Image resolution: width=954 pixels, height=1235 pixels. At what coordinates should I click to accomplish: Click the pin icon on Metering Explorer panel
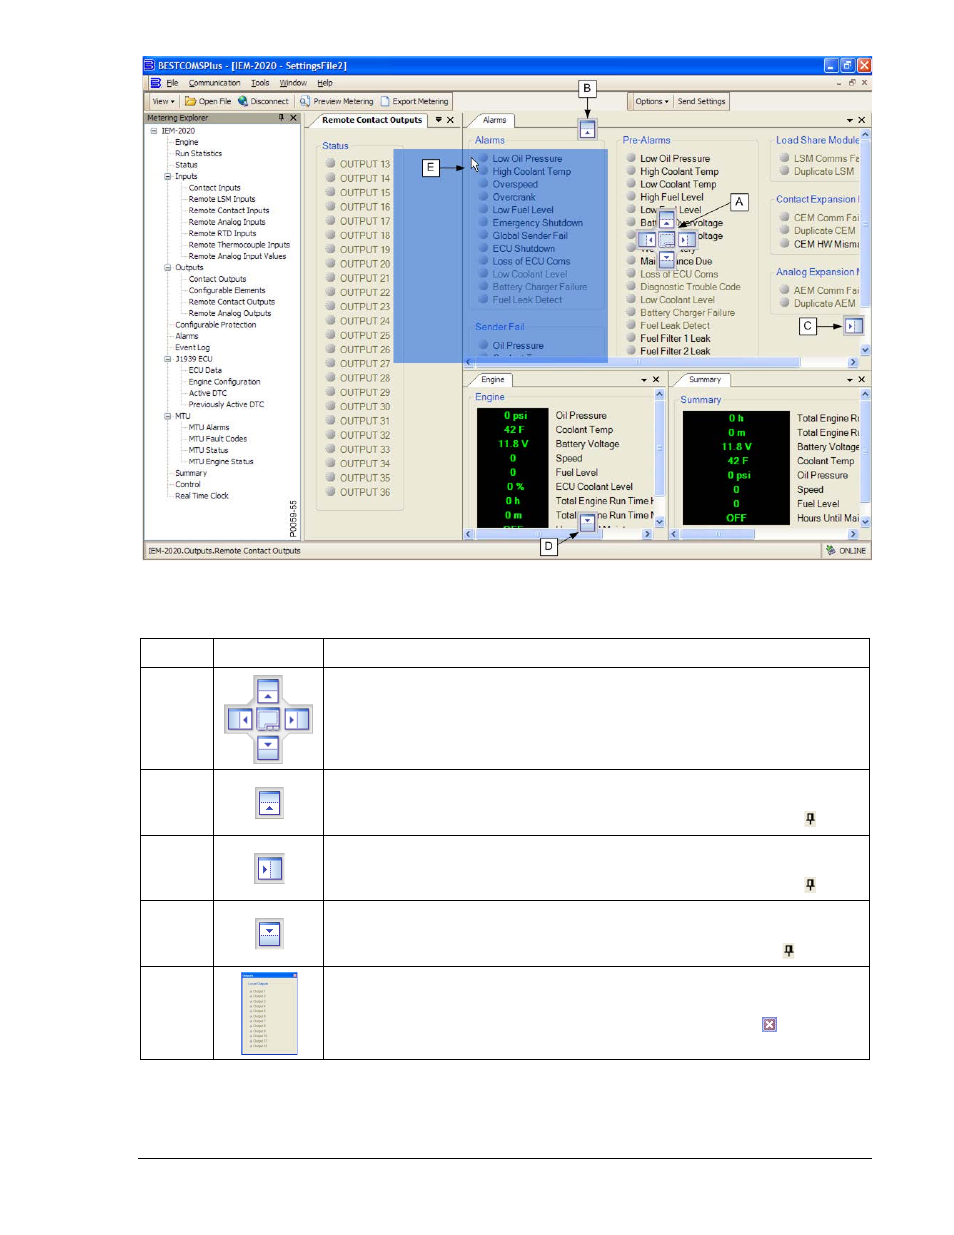point(281,118)
